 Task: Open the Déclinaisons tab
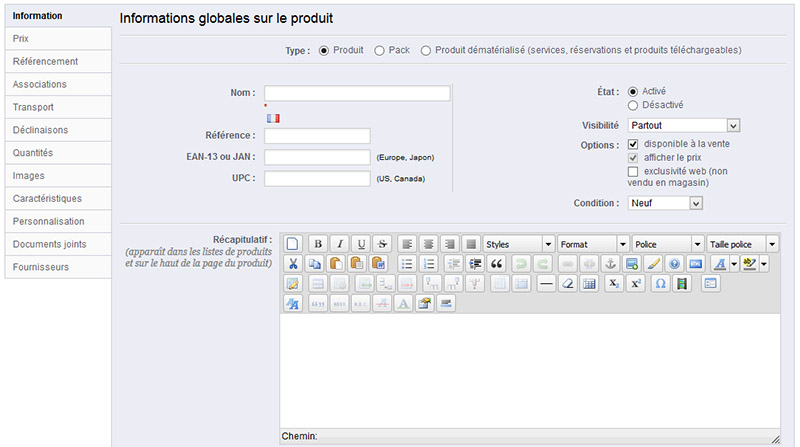(x=58, y=130)
